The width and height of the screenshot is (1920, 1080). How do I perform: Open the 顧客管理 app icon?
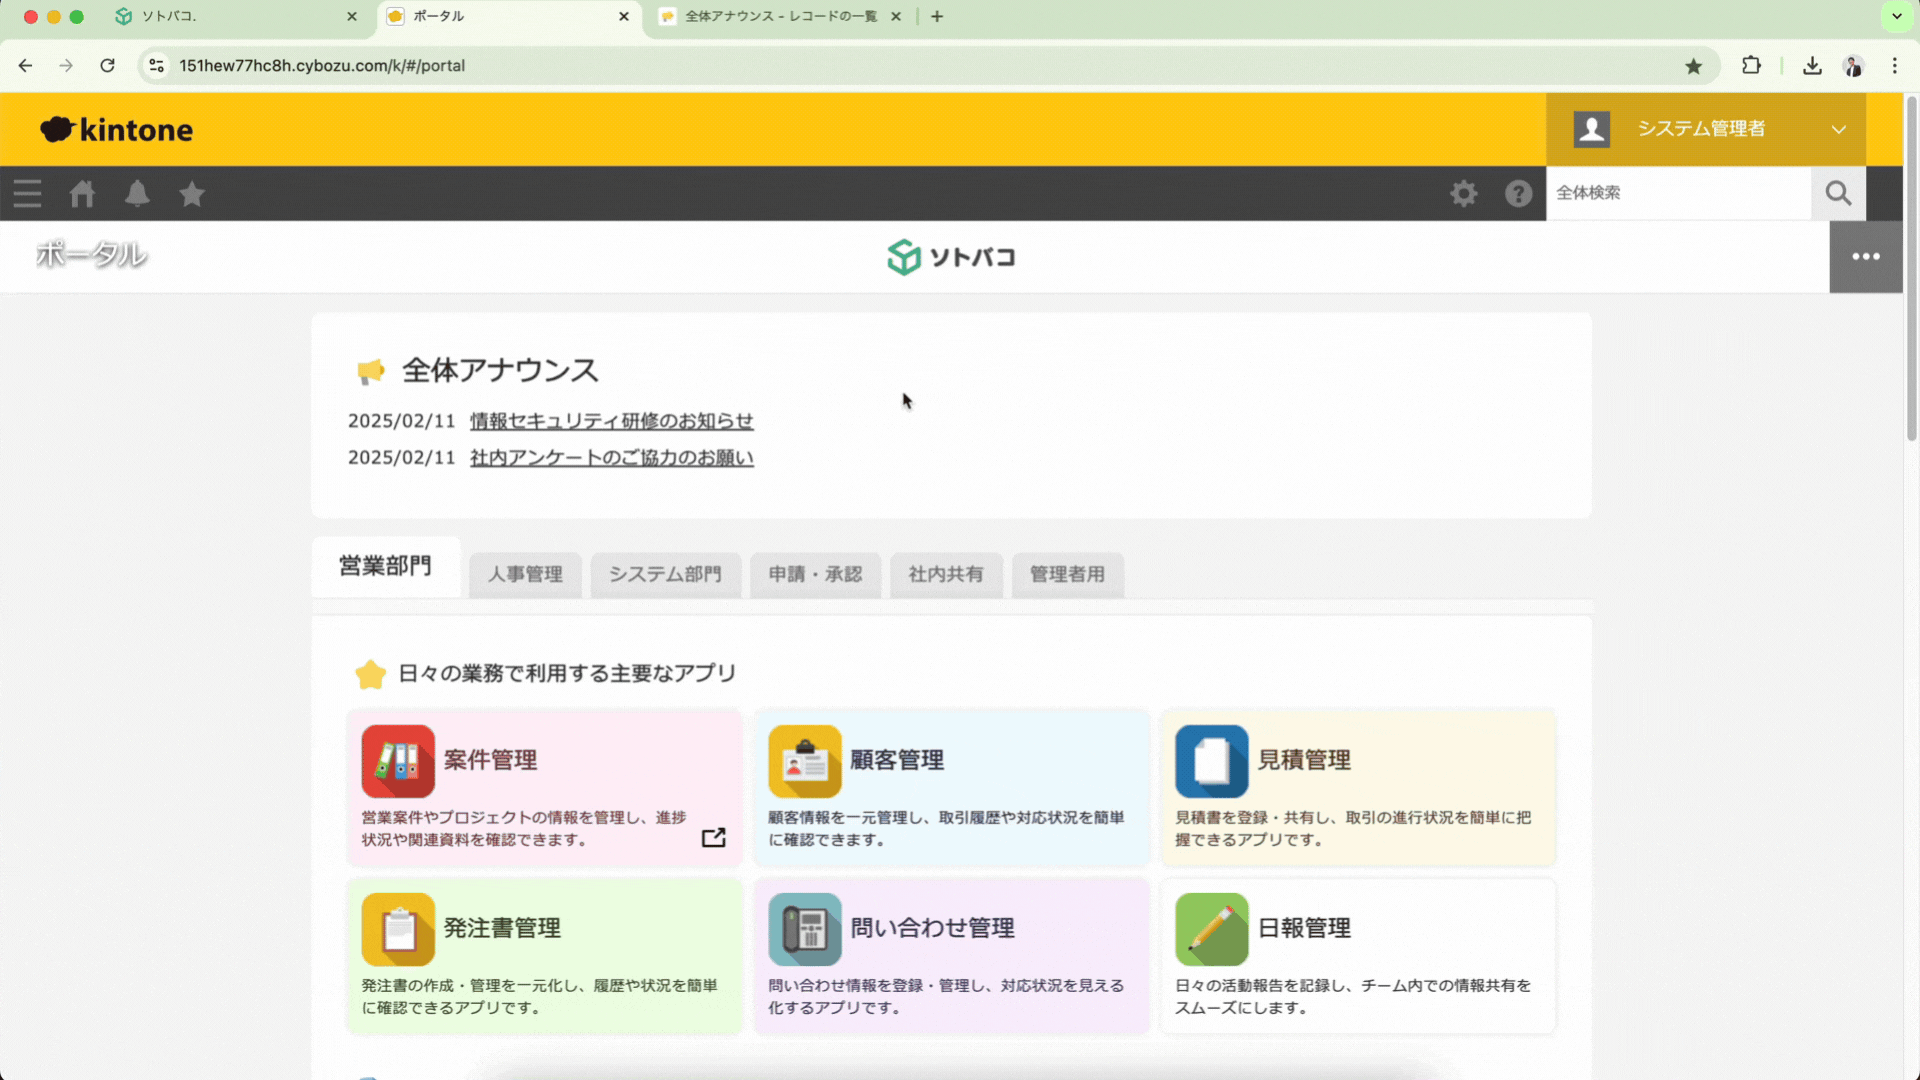805,761
